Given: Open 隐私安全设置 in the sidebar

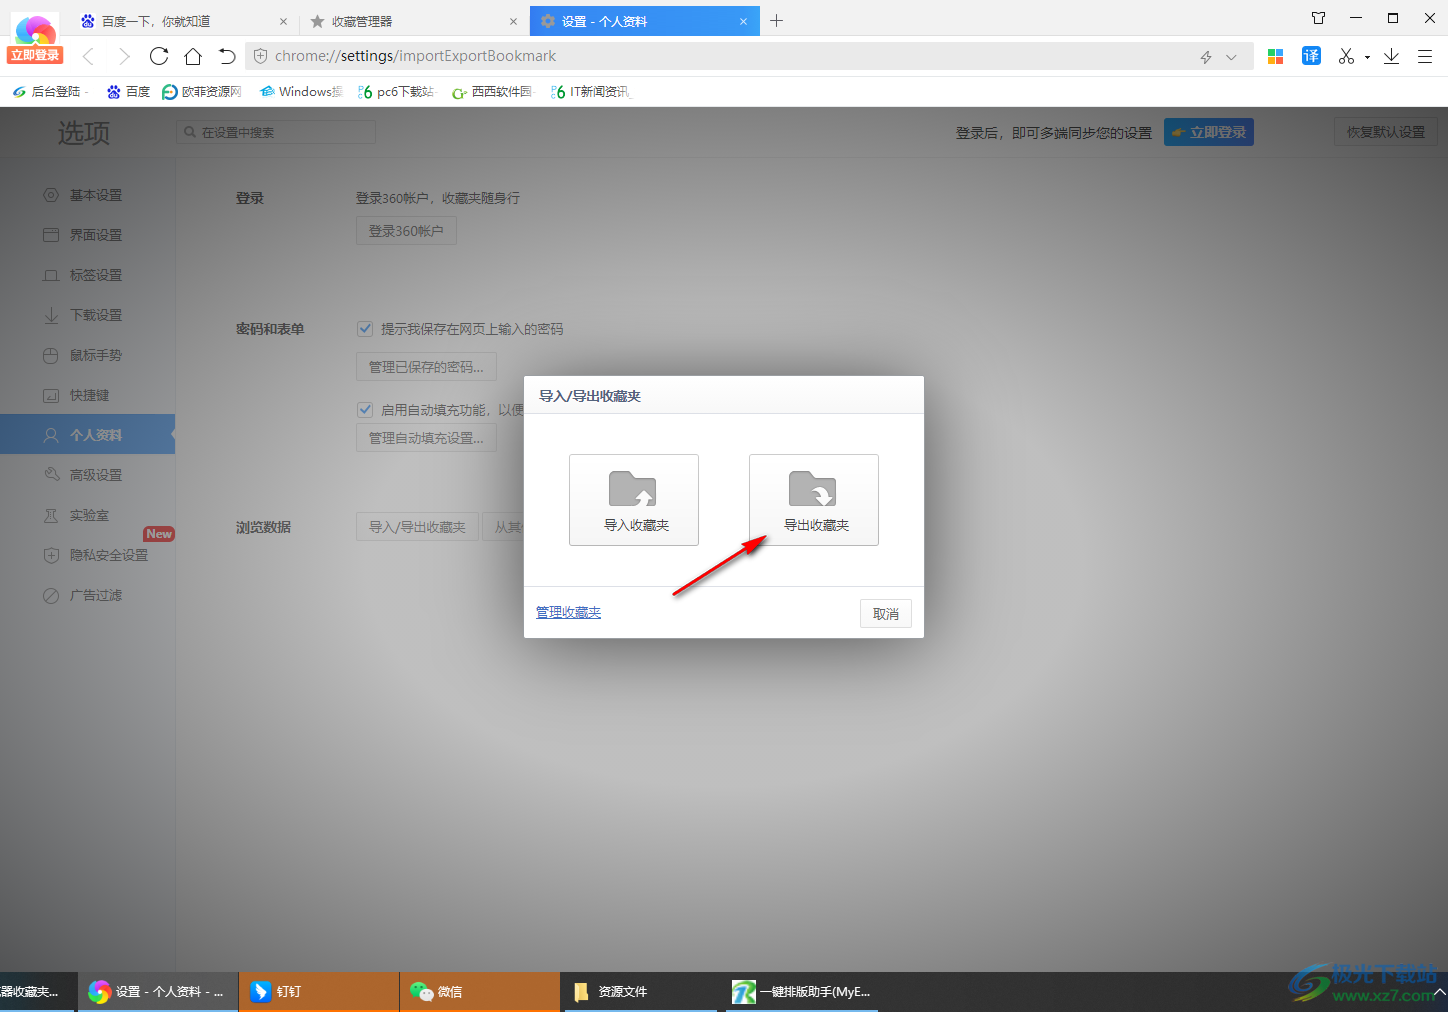Looking at the screenshot, I should coord(87,555).
